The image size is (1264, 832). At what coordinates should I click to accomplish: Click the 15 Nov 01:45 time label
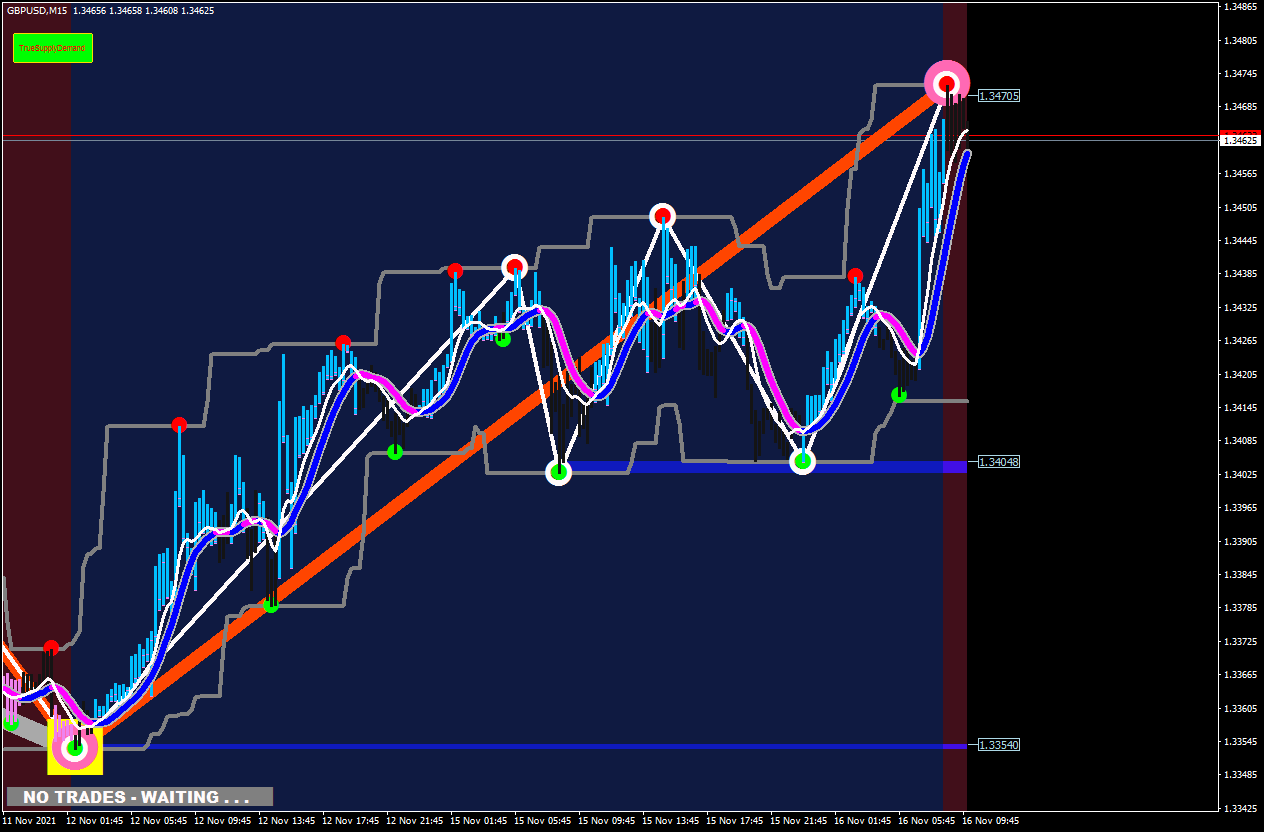coord(479,821)
